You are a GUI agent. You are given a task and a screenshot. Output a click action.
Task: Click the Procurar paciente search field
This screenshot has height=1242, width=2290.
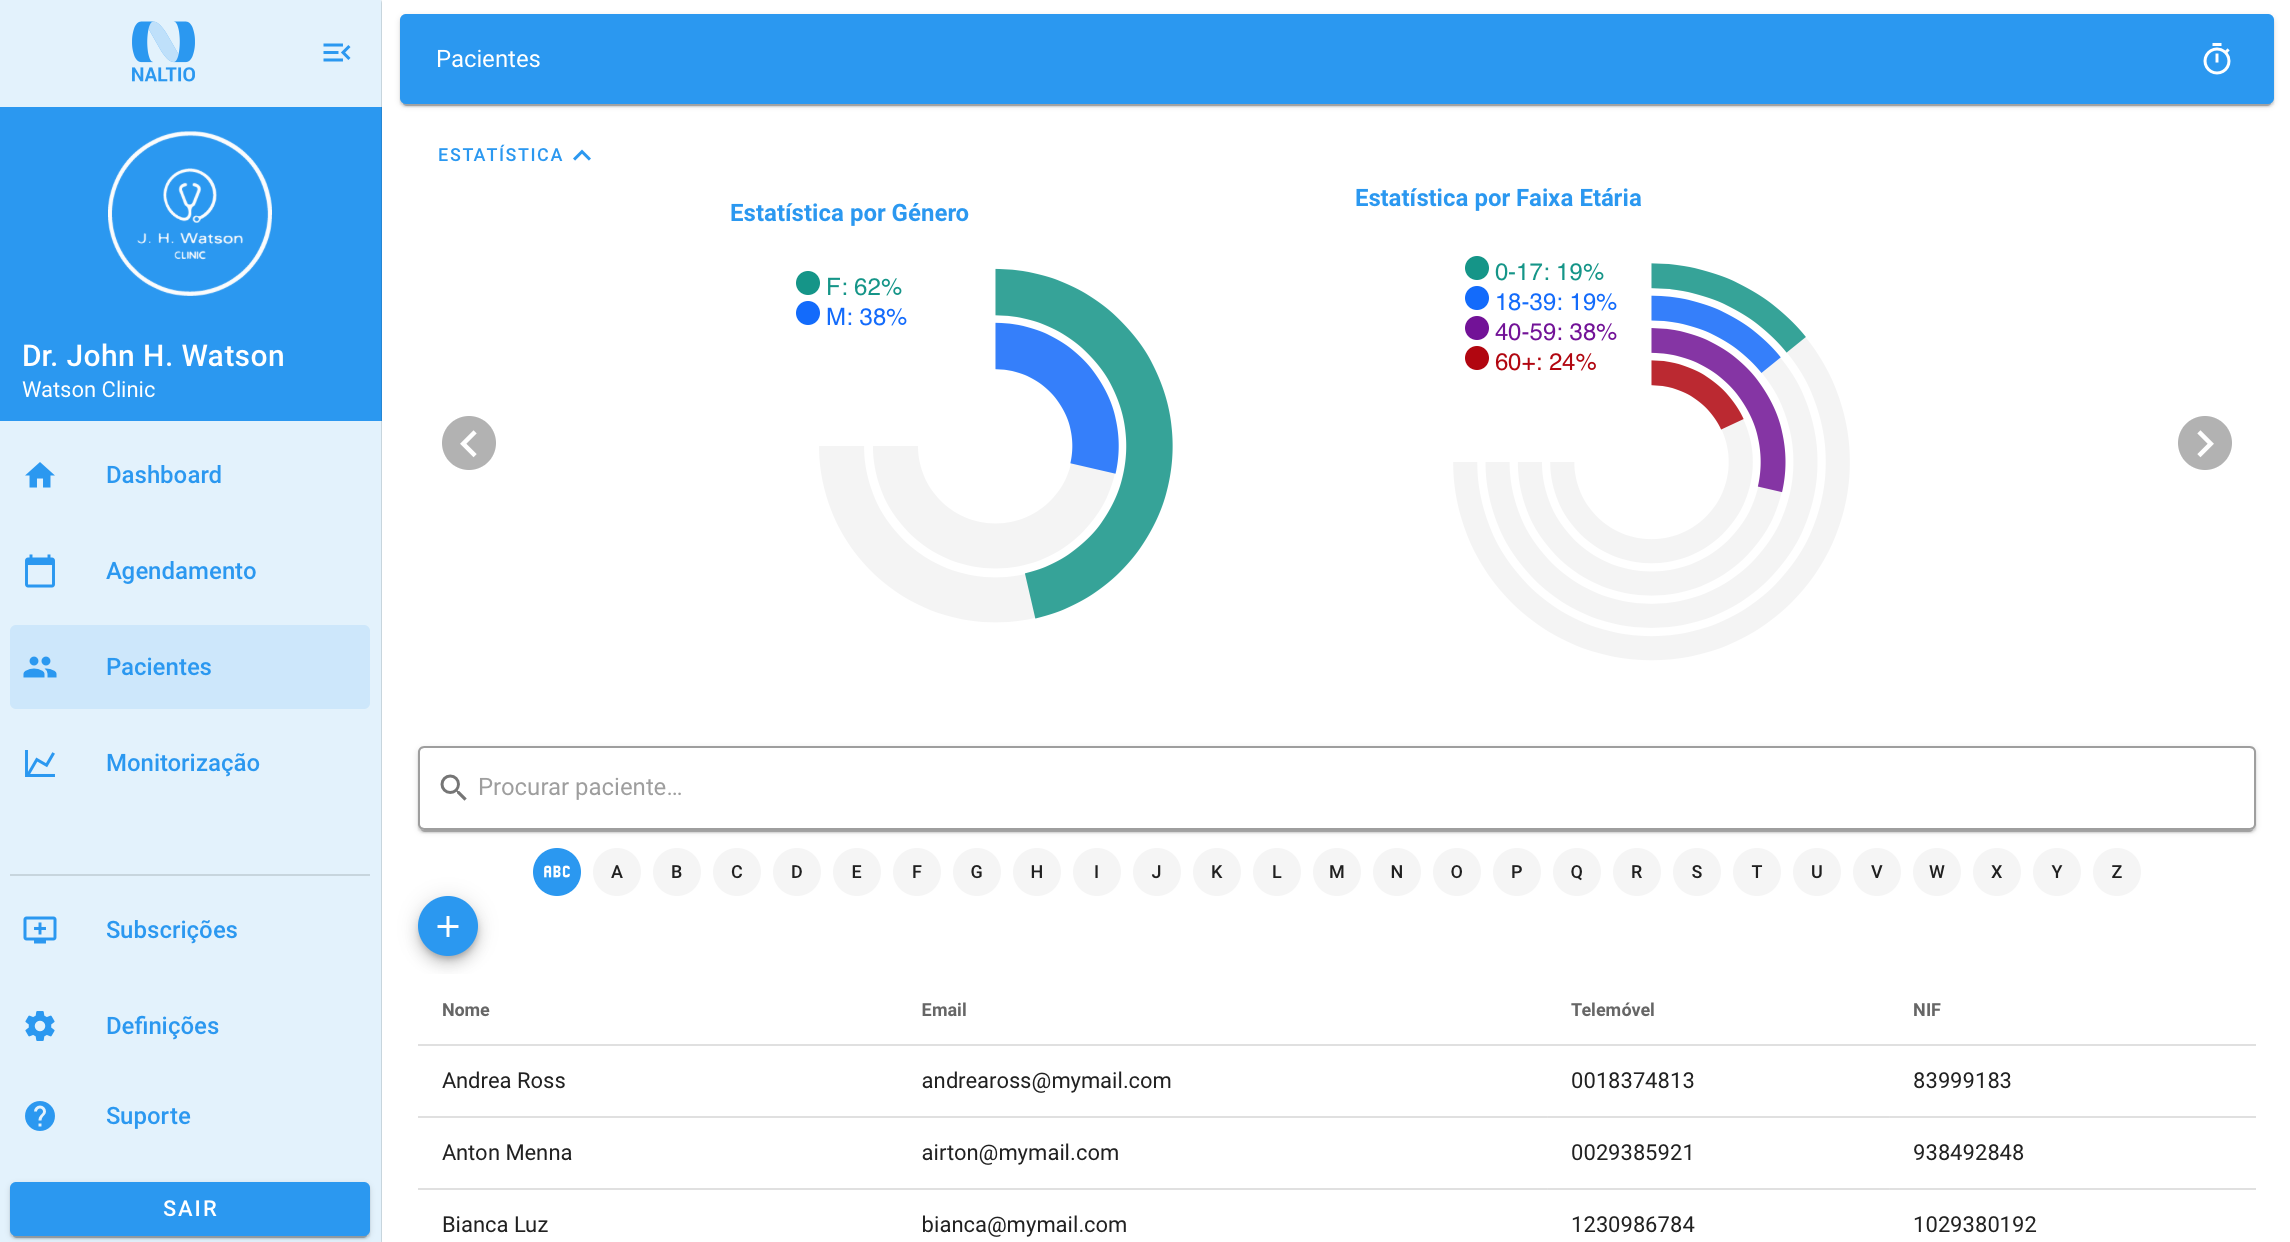[x=1336, y=787]
